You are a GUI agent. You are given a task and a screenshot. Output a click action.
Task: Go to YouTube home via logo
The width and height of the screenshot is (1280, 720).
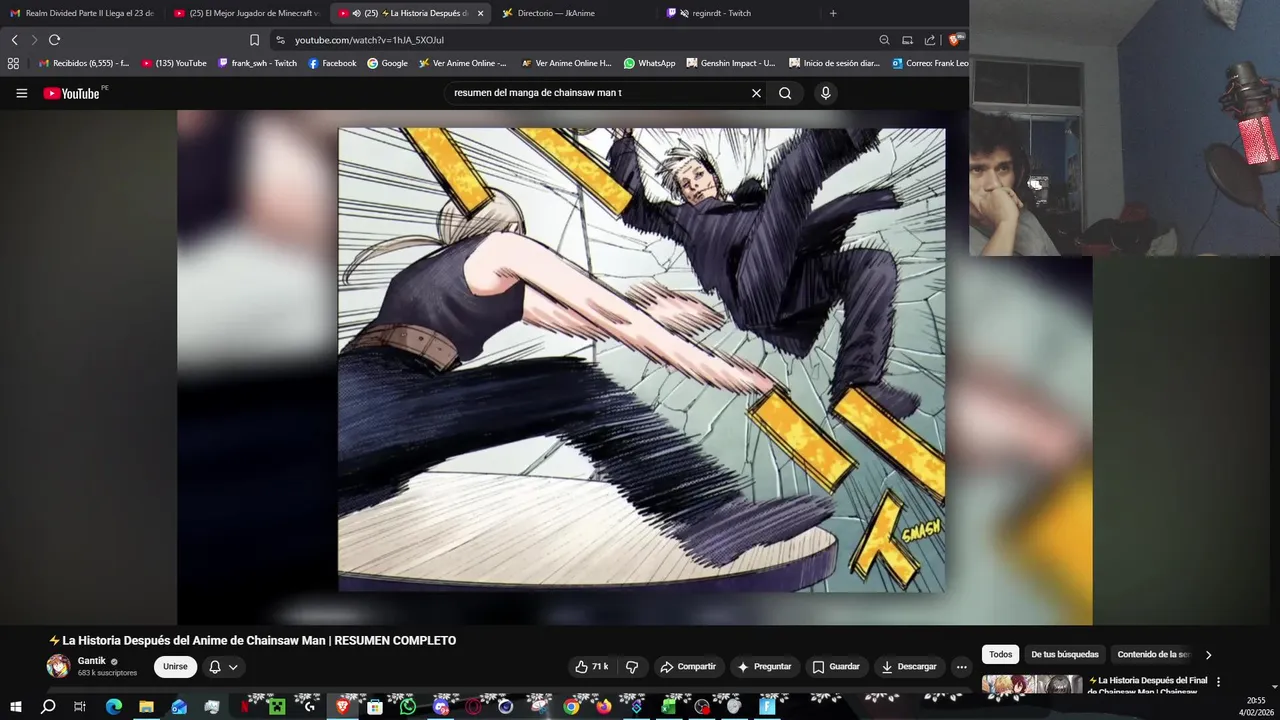click(71, 93)
